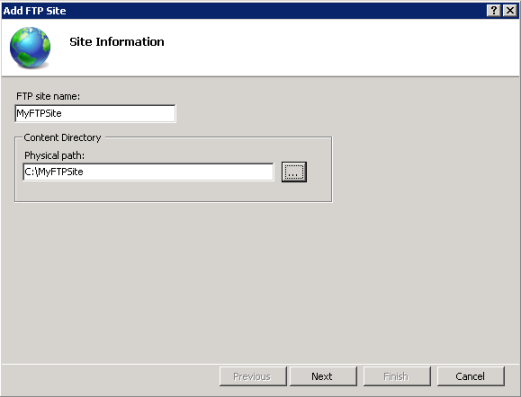This screenshot has width=521, height=397.
Task: Click the grayed-out Finish button
Action: pos(396,376)
